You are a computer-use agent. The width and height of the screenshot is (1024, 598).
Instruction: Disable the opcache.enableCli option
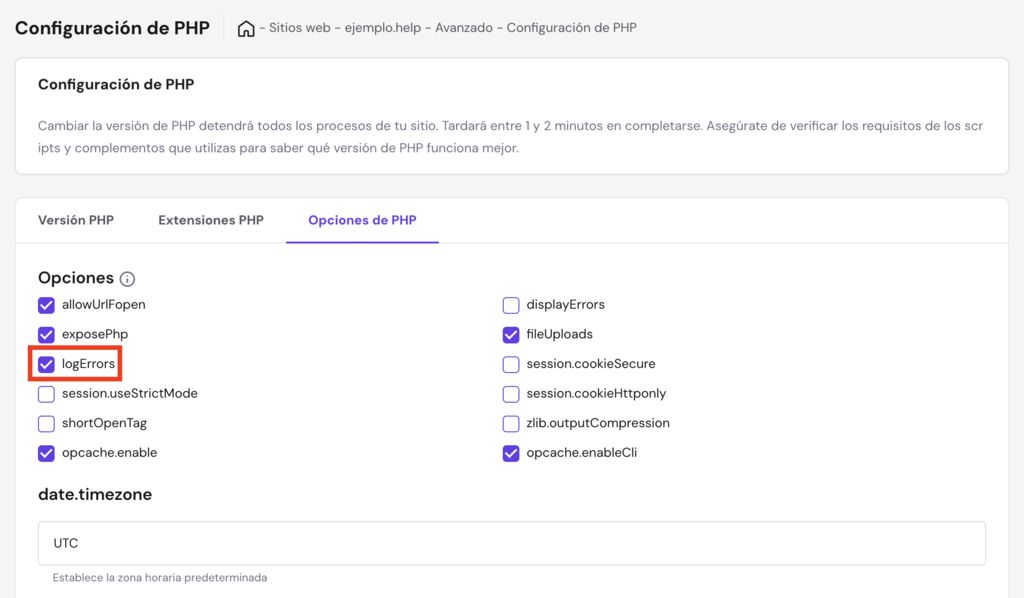click(x=511, y=453)
